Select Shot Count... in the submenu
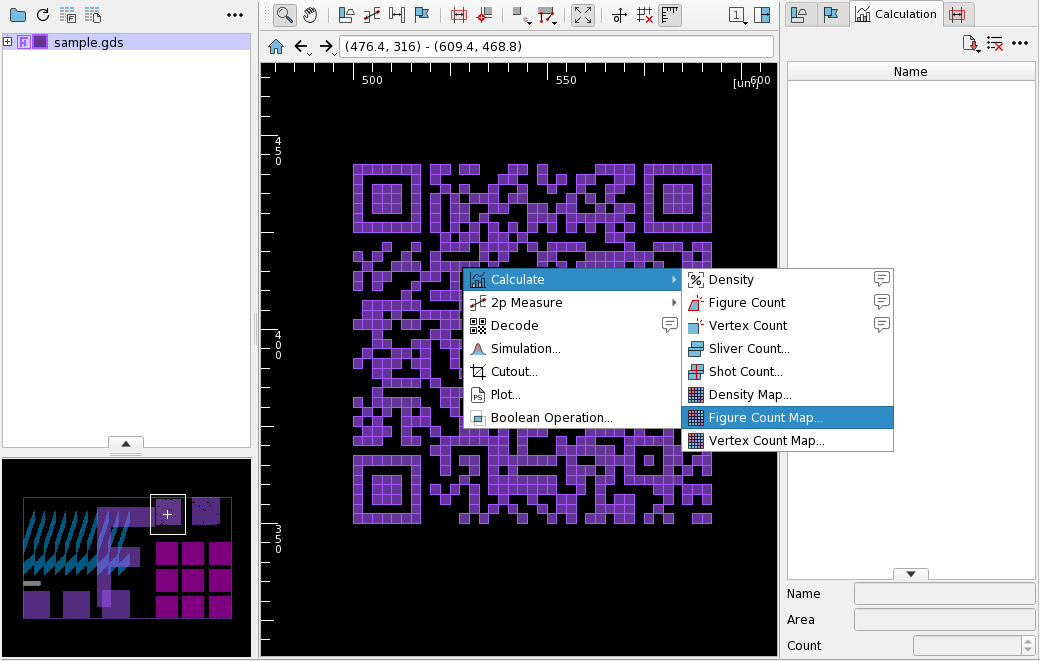 click(x=788, y=372)
